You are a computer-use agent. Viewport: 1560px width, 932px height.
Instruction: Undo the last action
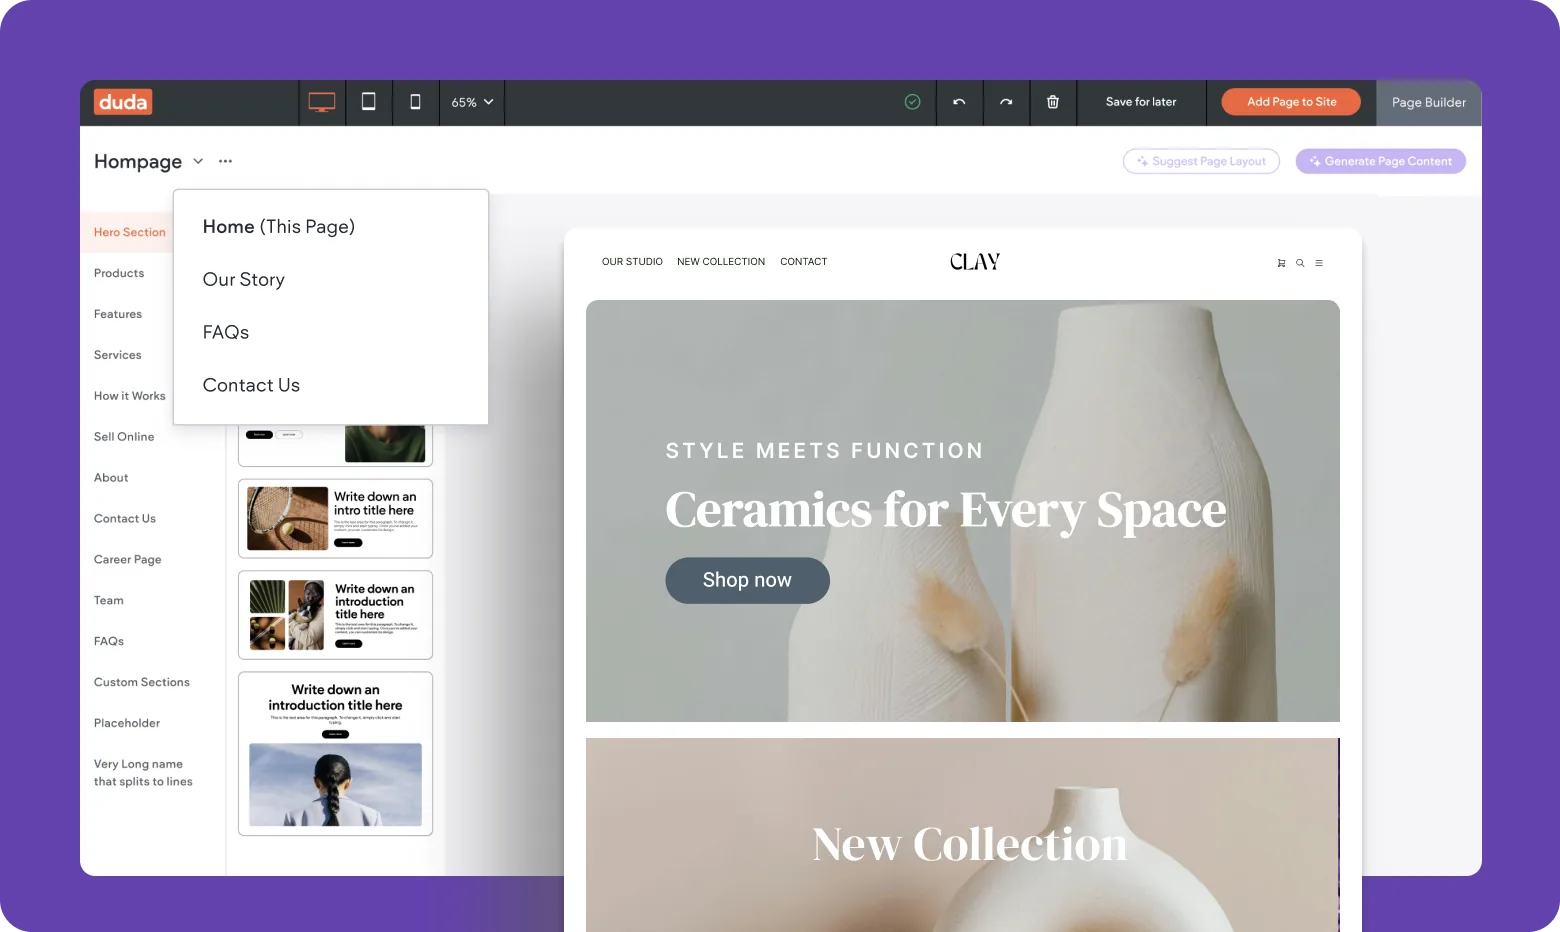tap(959, 102)
